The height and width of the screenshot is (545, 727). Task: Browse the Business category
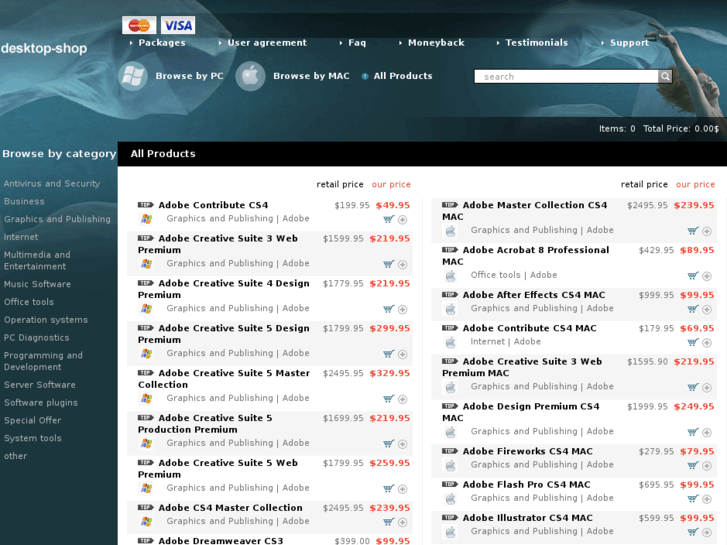point(24,201)
